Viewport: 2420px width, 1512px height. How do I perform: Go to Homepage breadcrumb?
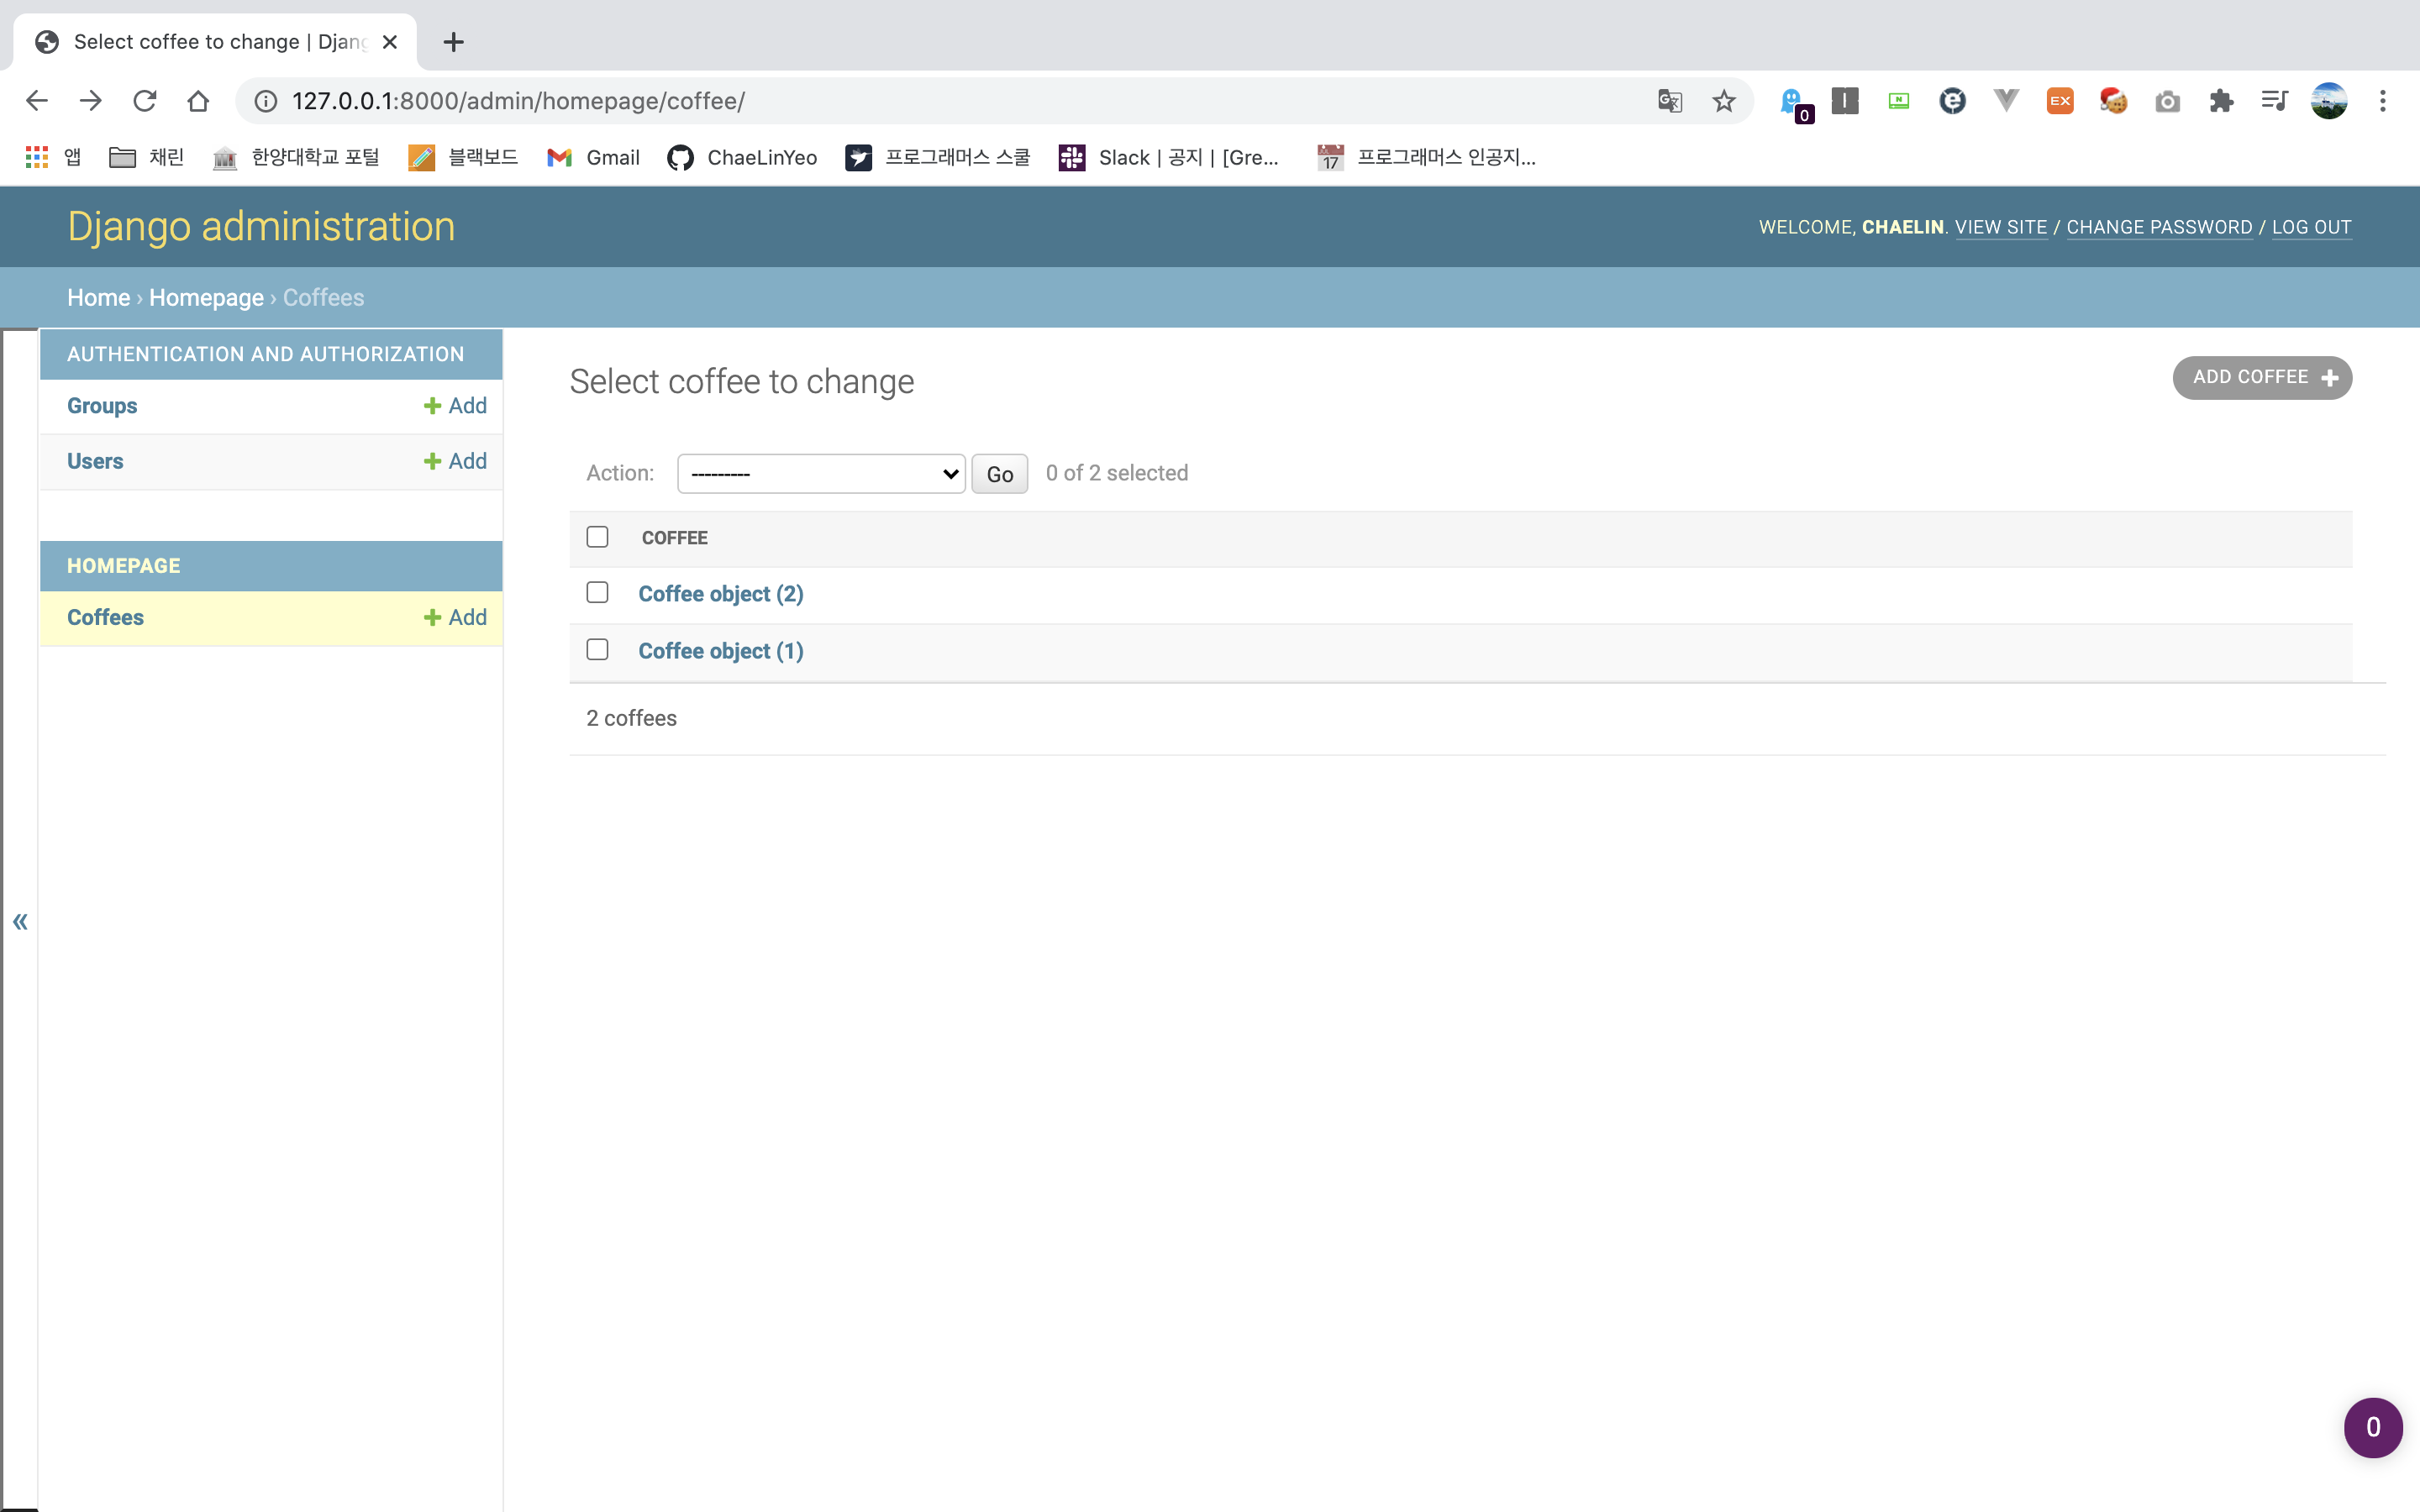206,297
